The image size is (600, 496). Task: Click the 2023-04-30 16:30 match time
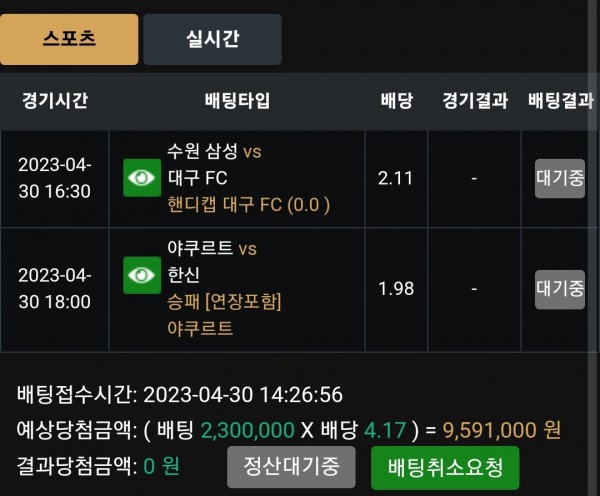coord(55,178)
